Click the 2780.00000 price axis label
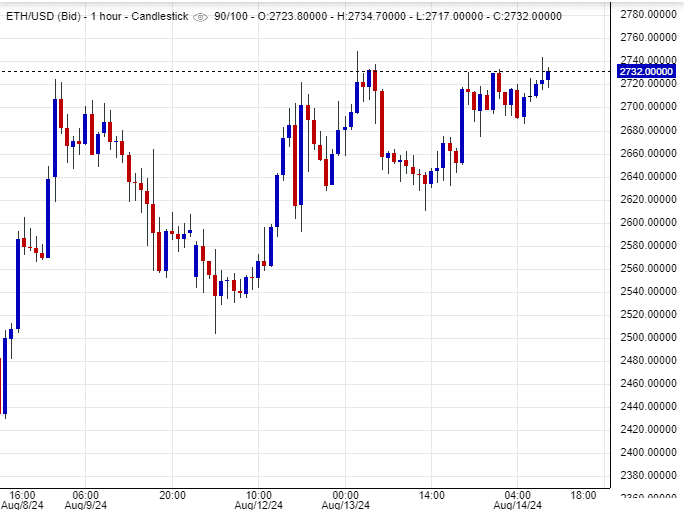Screen dimensions: 684x510 pyautogui.click(x=646, y=14)
